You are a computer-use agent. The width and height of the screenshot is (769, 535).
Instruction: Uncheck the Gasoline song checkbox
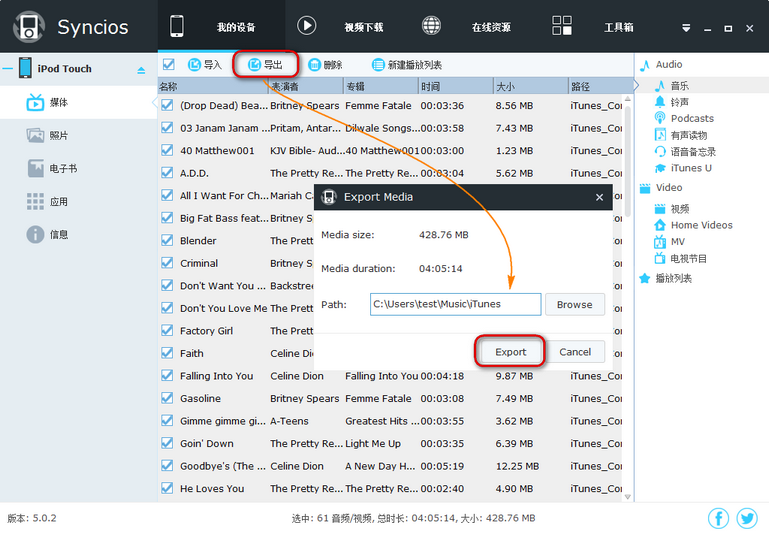click(x=167, y=398)
